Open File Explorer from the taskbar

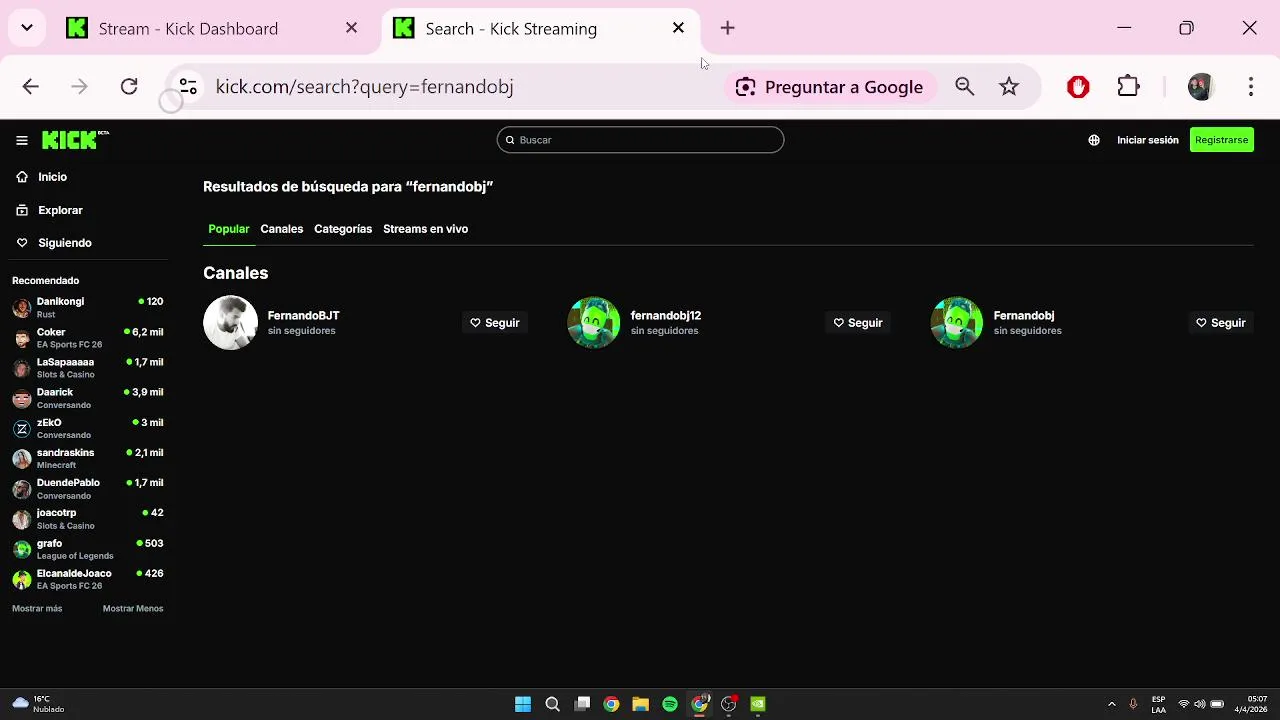click(641, 704)
